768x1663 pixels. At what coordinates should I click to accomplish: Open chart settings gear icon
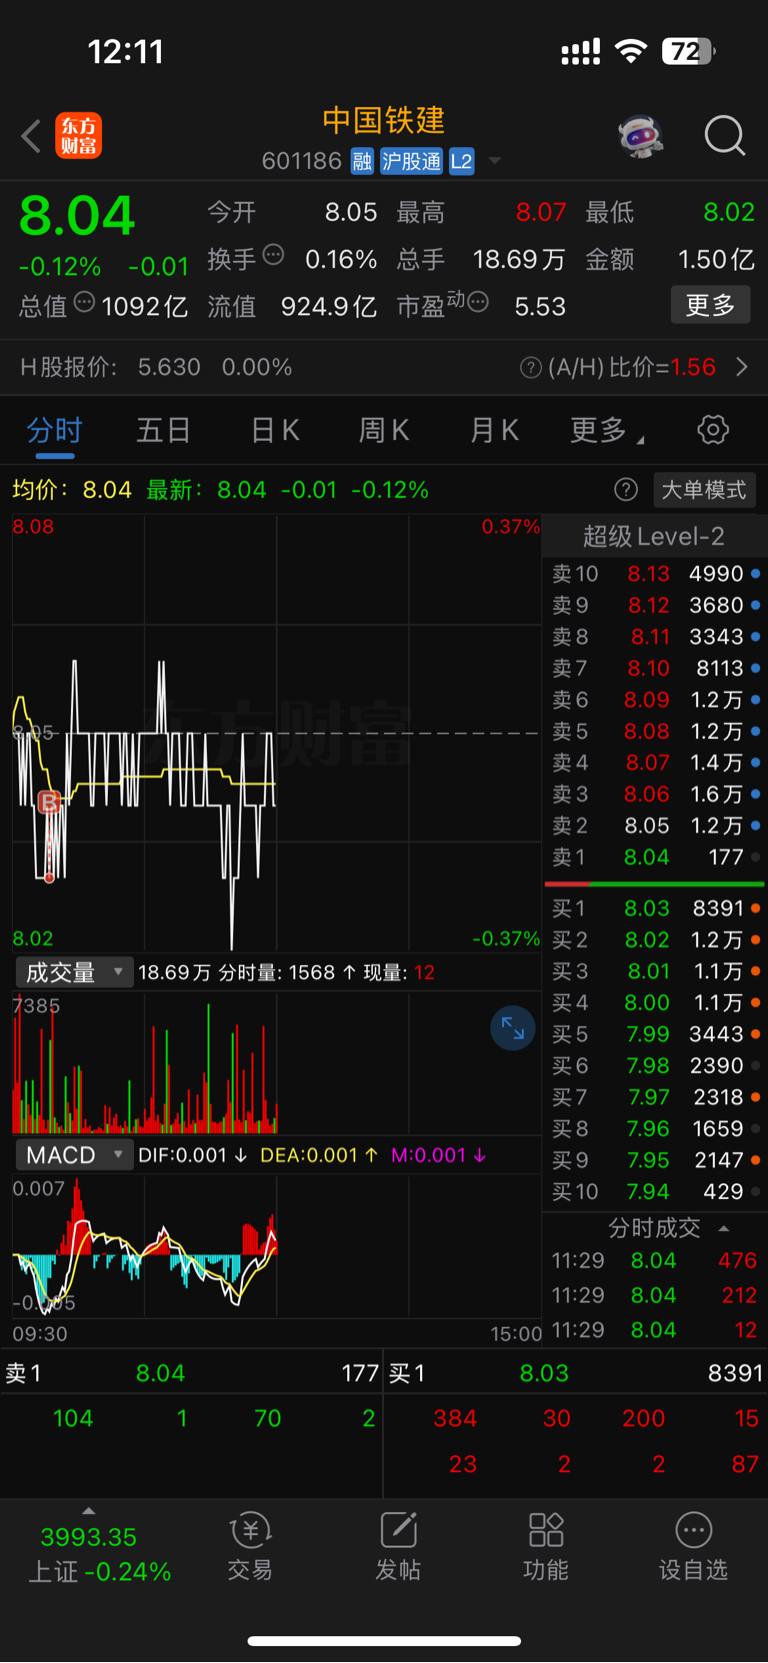(x=713, y=430)
